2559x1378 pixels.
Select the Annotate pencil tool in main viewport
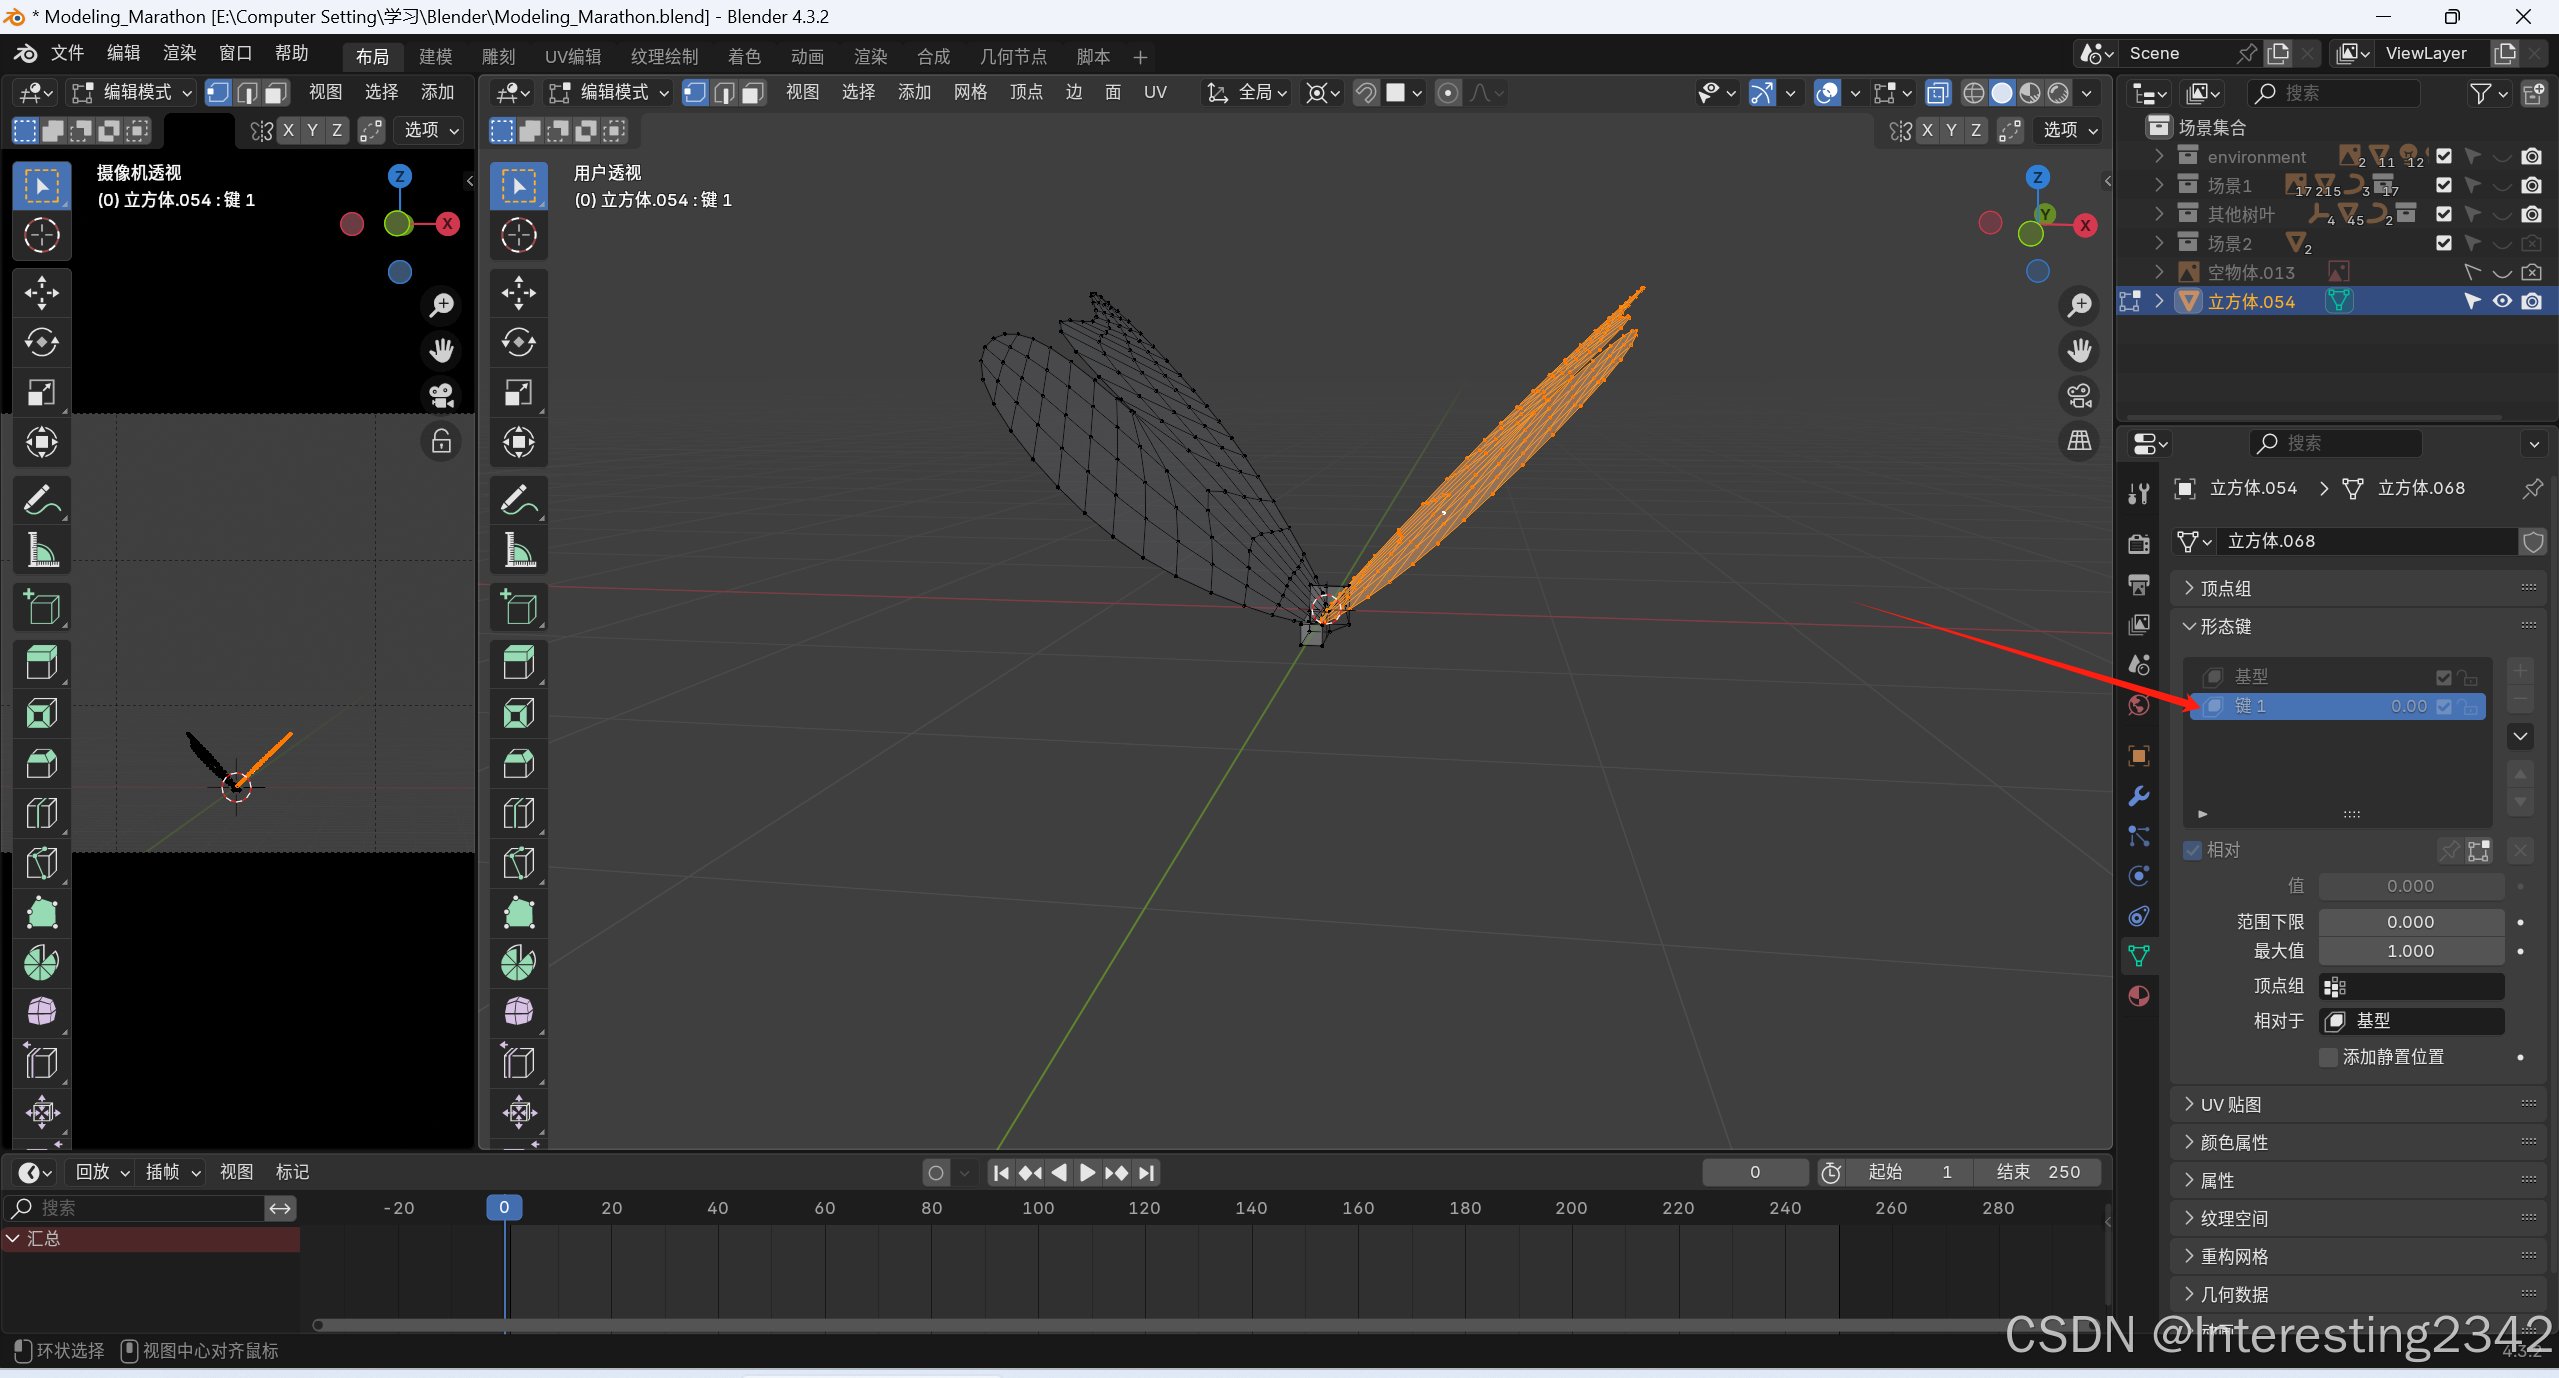coord(518,499)
